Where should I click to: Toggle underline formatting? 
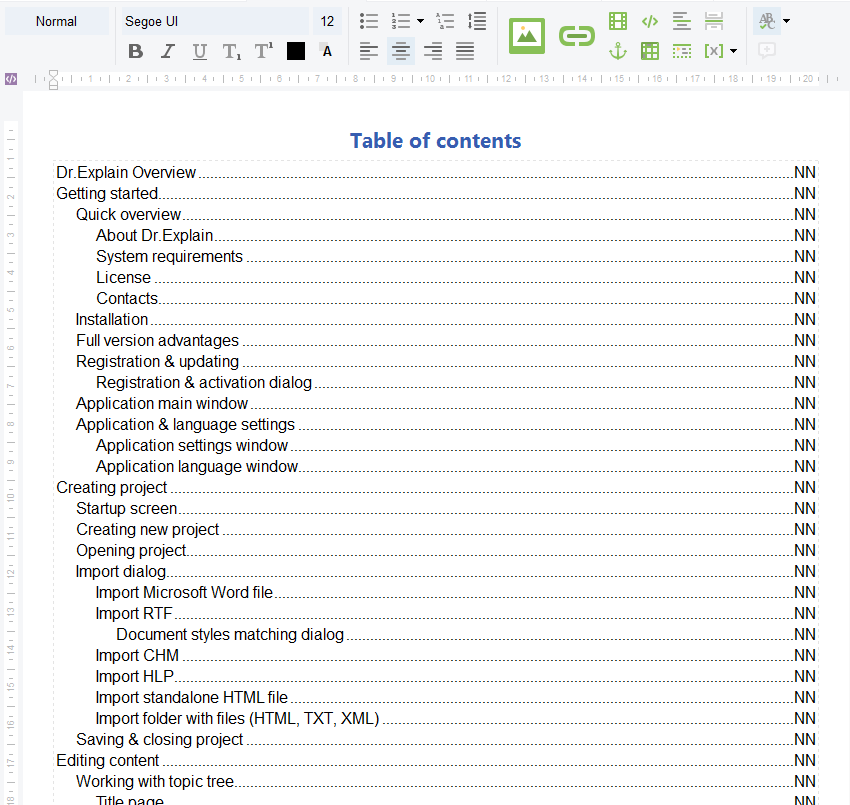coord(199,51)
